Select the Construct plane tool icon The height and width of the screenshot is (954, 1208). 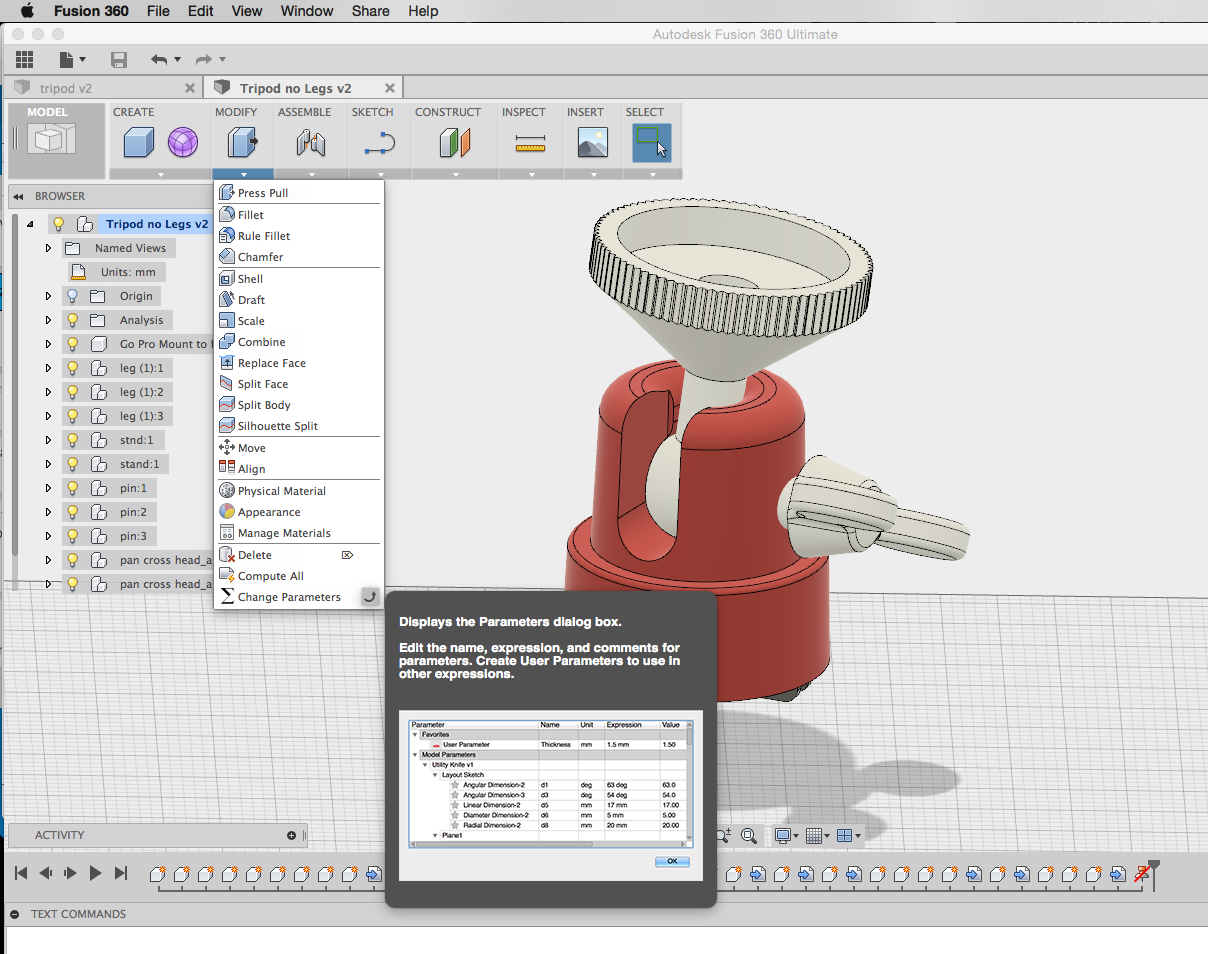click(x=455, y=144)
